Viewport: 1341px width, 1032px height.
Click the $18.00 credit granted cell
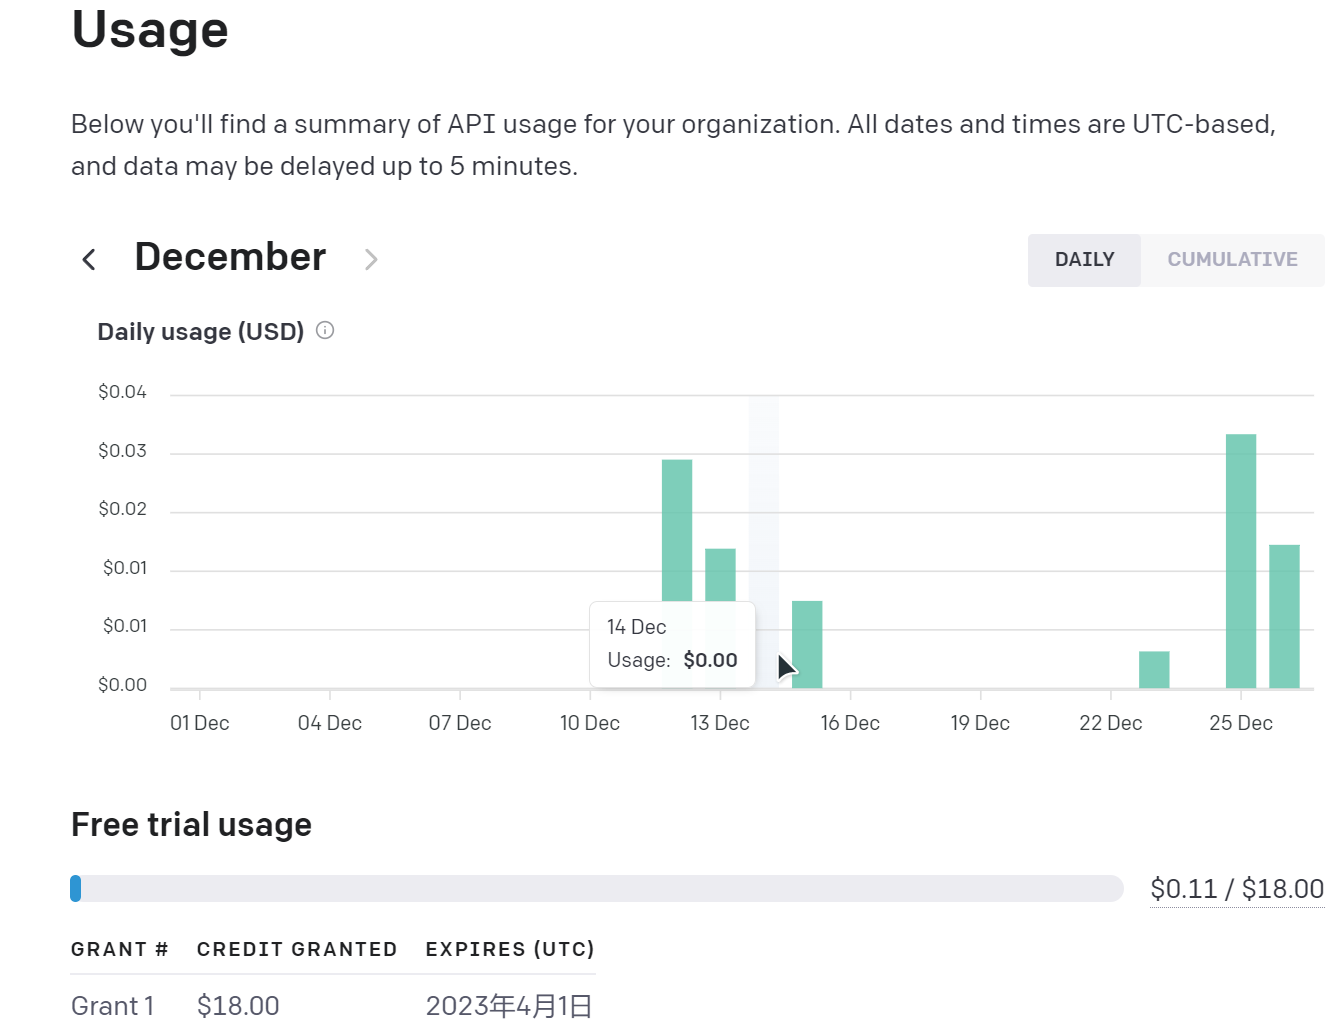coord(238,1006)
